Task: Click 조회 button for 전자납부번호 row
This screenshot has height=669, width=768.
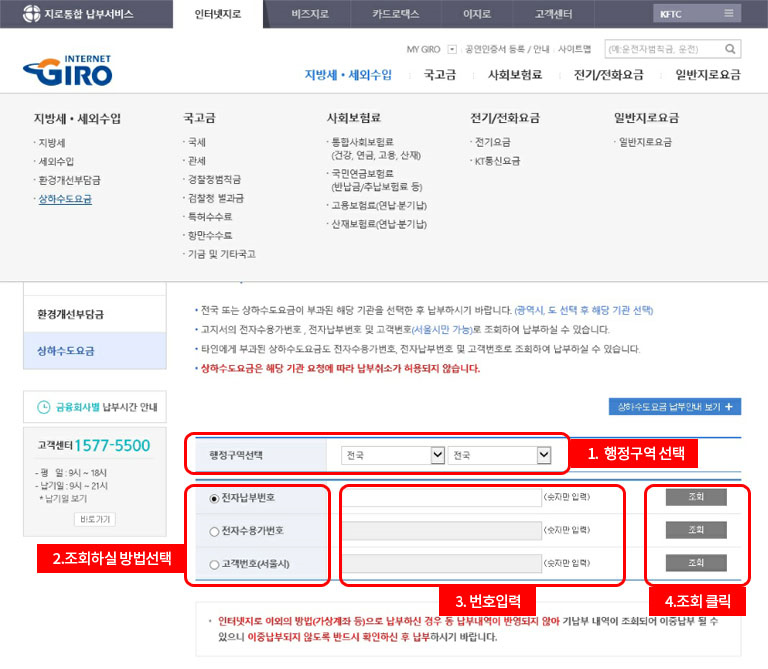Action: (696, 497)
